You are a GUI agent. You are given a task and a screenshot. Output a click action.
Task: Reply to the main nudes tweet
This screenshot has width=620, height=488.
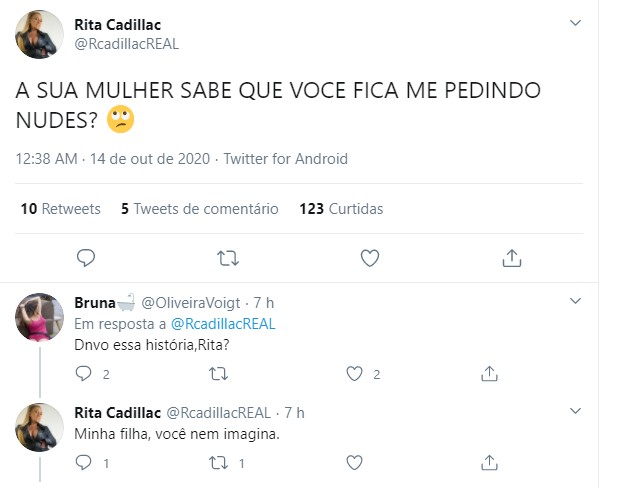point(86,258)
